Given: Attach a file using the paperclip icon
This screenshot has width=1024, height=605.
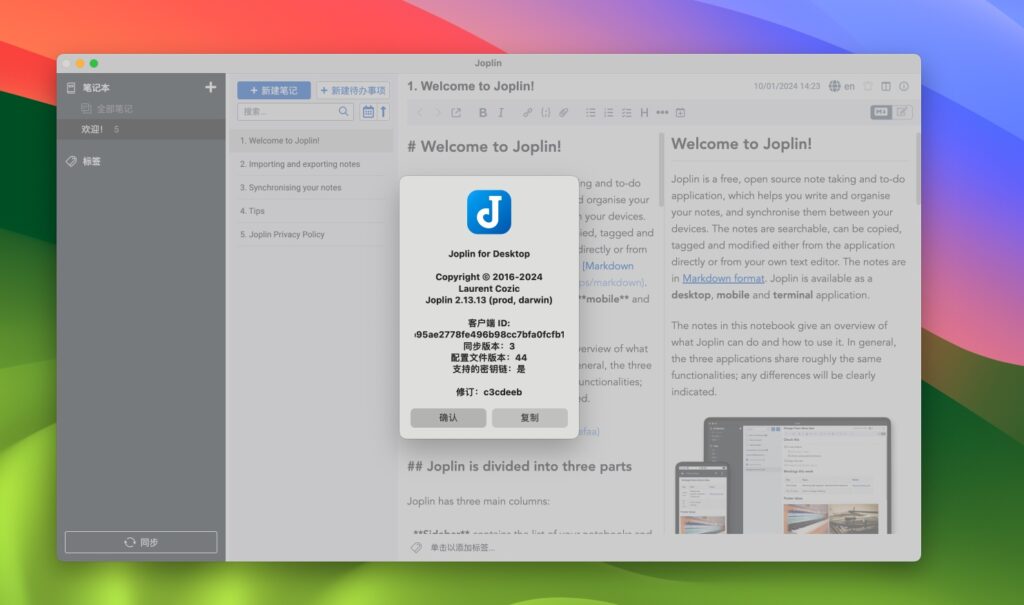Looking at the screenshot, I should coord(564,112).
